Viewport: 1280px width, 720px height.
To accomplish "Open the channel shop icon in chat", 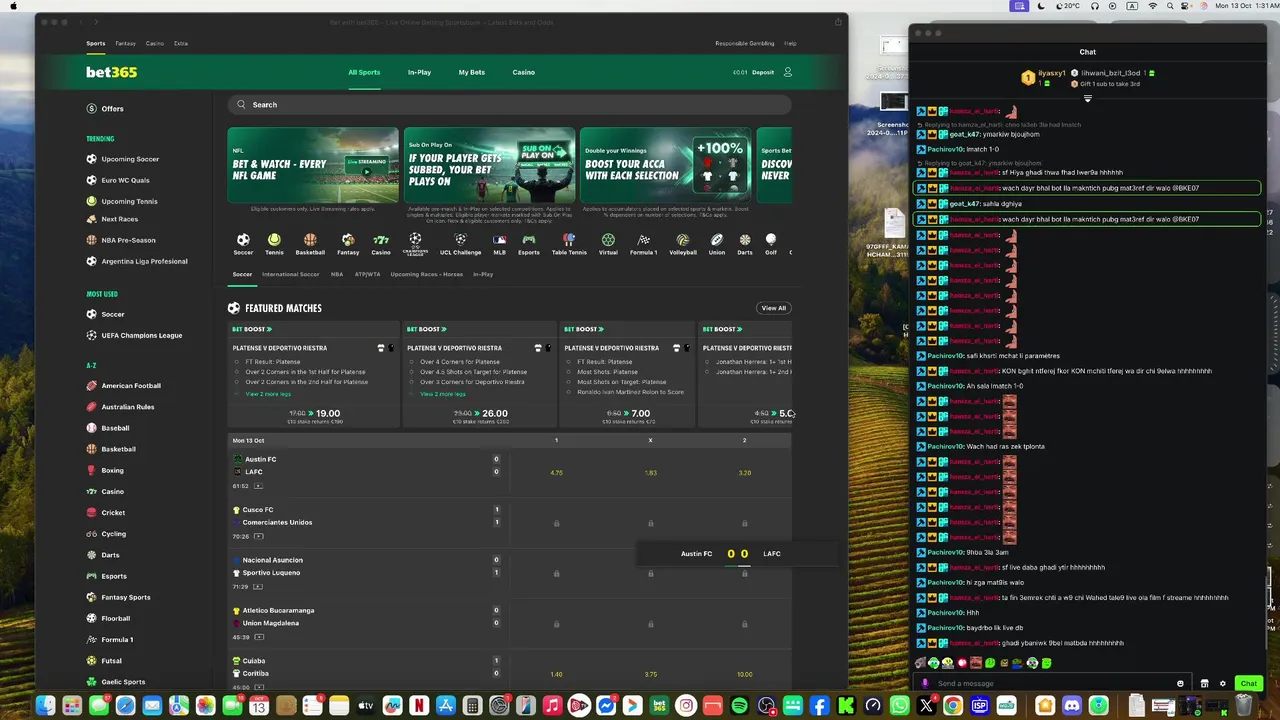I will (x=1204, y=683).
